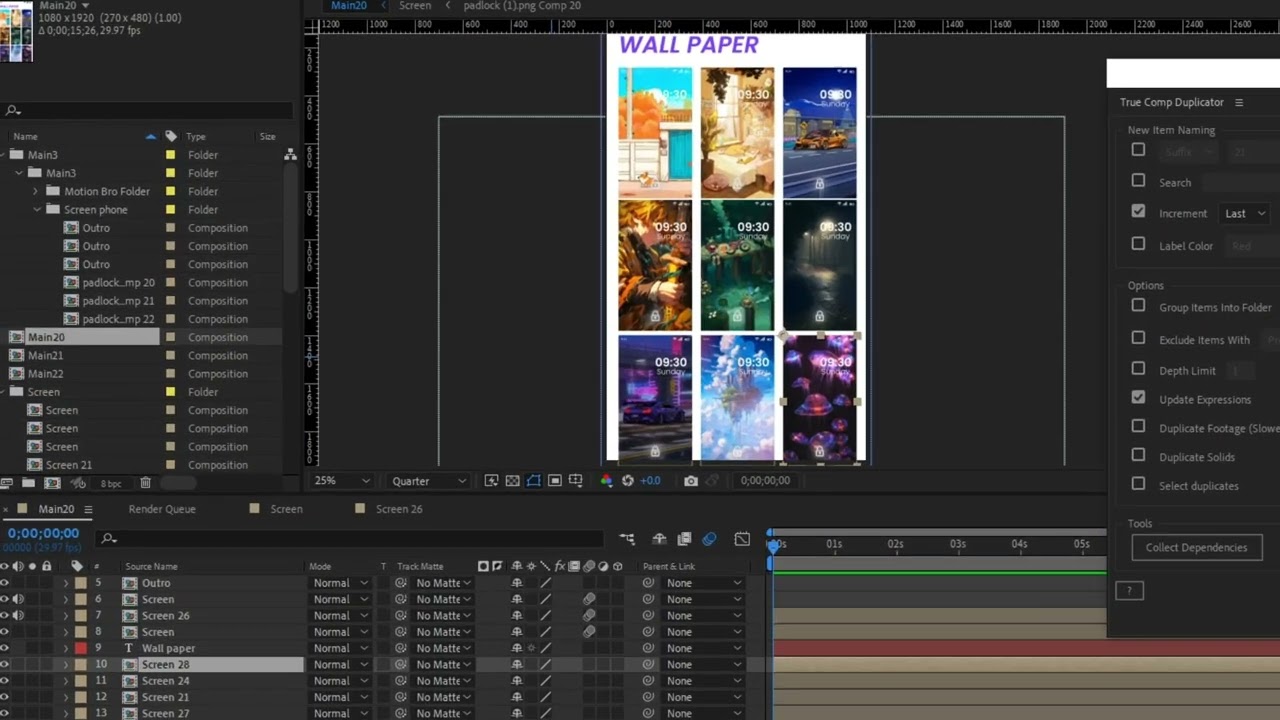Click yellow label swatch of Screen phone folder
The image size is (1280, 720).
pyautogui.click(x=170, y=209)
